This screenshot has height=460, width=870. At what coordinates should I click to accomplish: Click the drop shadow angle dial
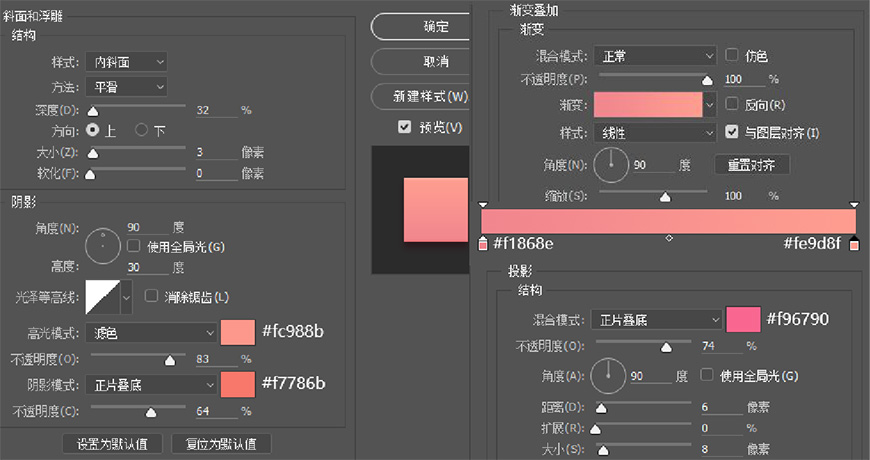click(608, 376)
